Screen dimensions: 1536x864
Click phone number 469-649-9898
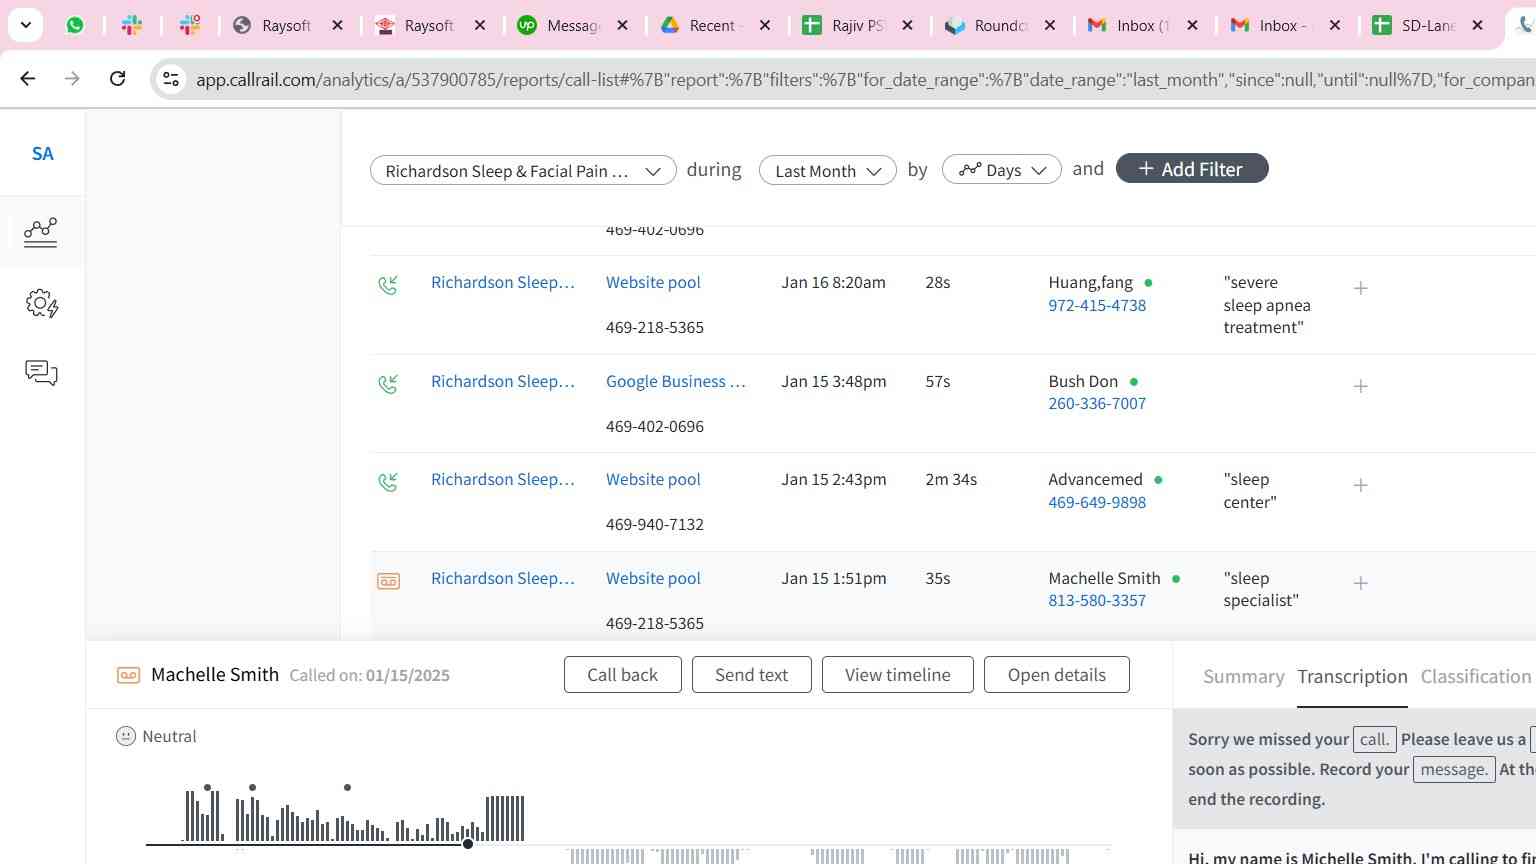coord(1097,502)
